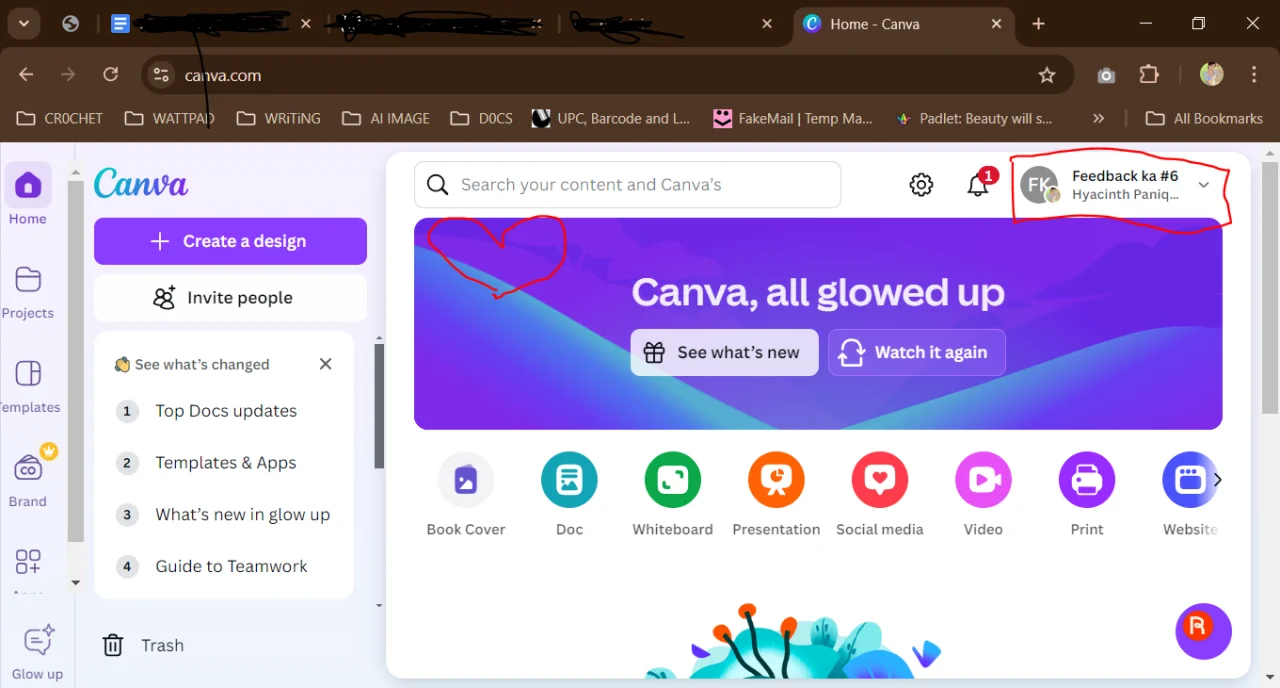Image resolution: width=1280 pixels, height=688 pixels.
Task: Go back to the previous page
Action: point(26,75)
